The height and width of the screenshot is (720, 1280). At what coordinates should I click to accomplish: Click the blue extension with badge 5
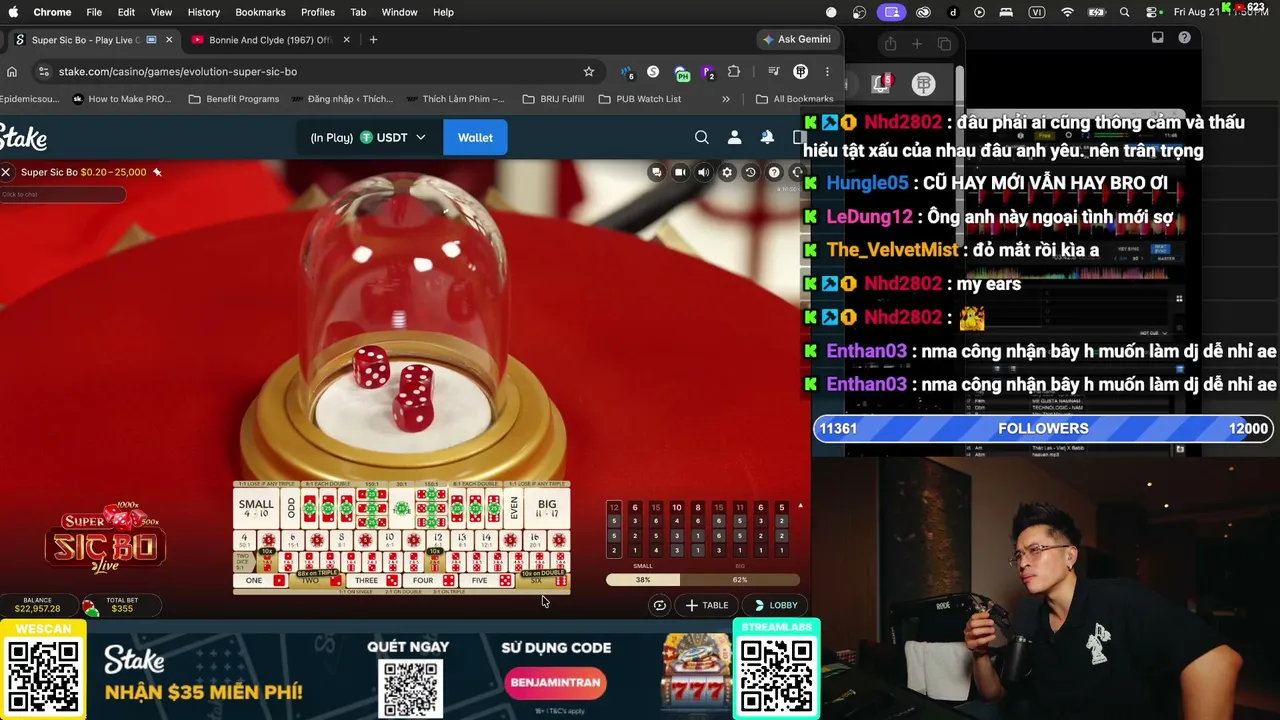pos(627,72)
